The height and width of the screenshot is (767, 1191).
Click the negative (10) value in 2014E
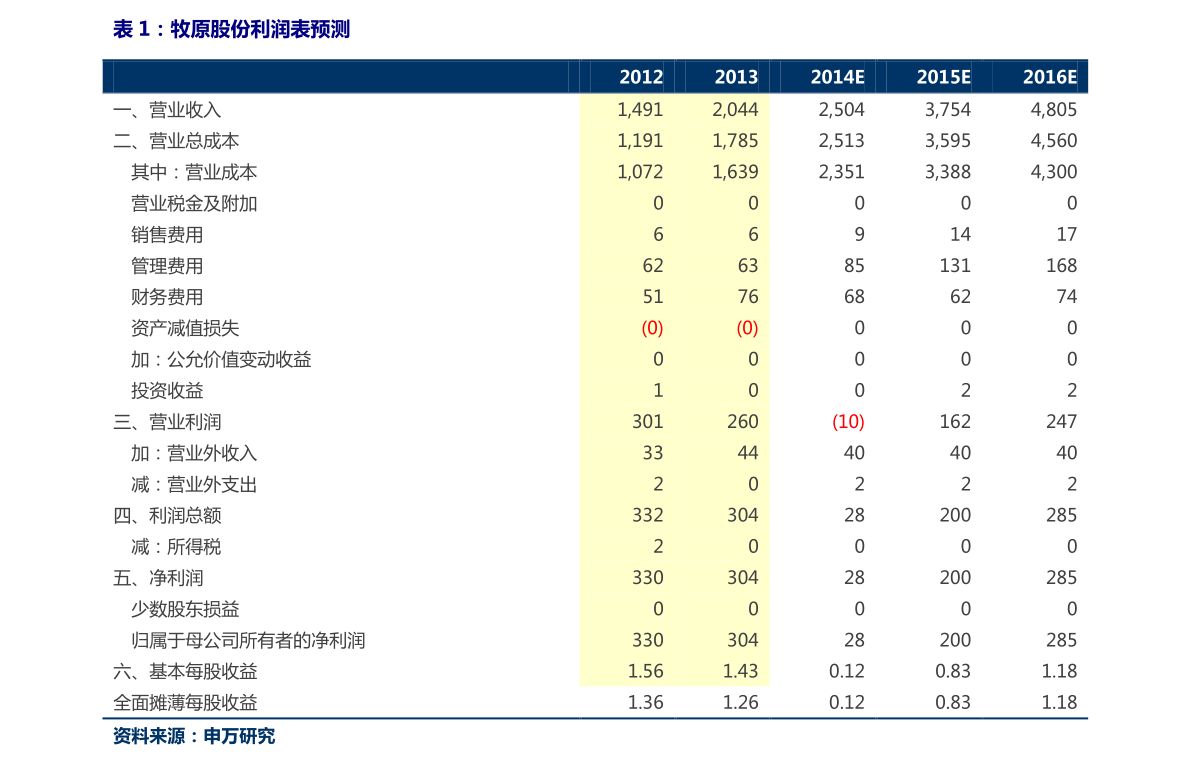pos(848,421)
